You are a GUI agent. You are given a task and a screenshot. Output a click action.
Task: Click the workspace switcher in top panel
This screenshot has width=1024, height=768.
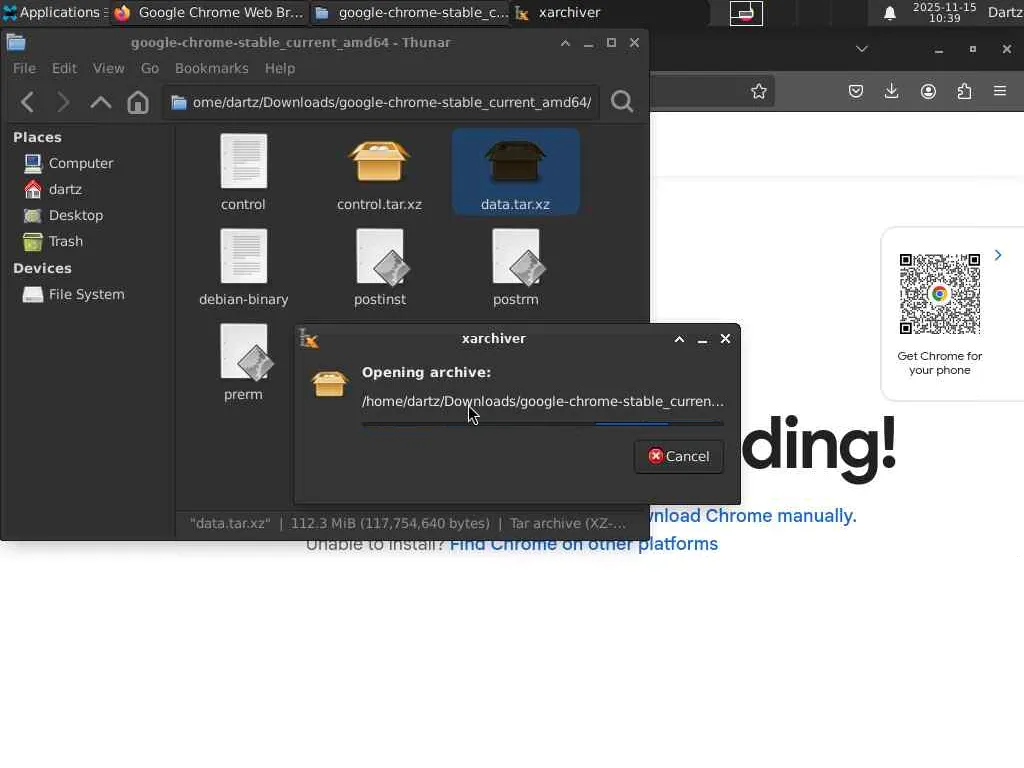(x=746, y=13)
